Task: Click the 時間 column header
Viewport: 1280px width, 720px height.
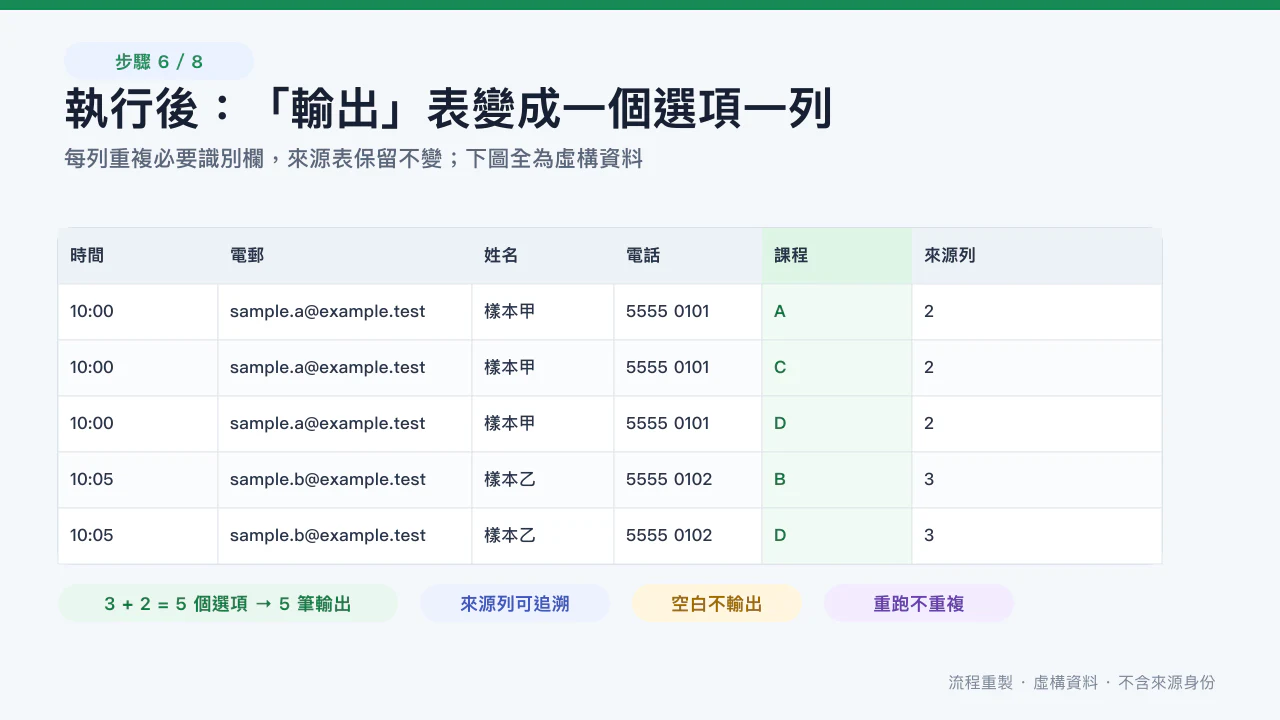Action: click(138, 256)
